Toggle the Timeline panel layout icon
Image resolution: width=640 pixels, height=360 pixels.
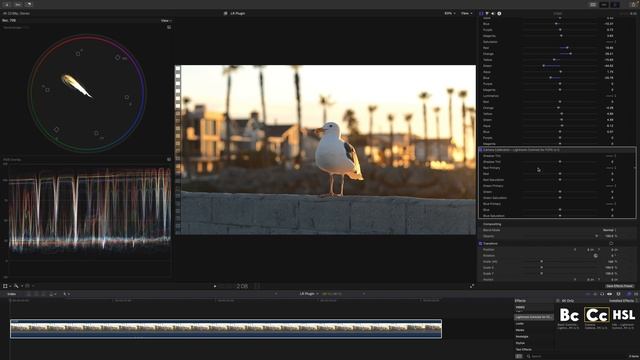[x=604, y=4]
